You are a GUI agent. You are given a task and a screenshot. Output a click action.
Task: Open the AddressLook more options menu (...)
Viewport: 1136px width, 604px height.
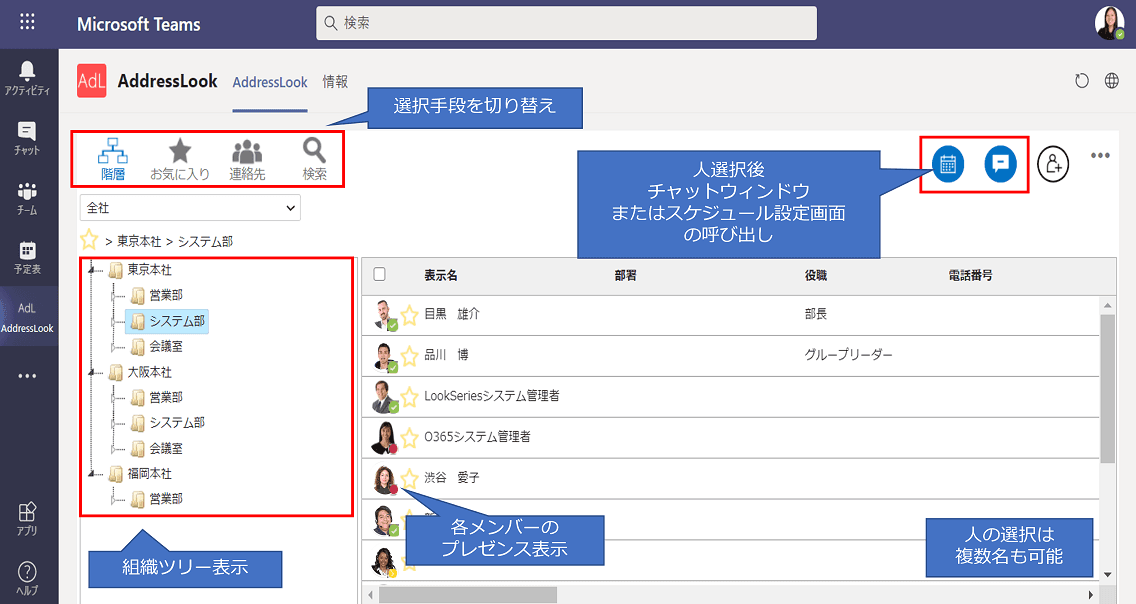pos(1100,154)
